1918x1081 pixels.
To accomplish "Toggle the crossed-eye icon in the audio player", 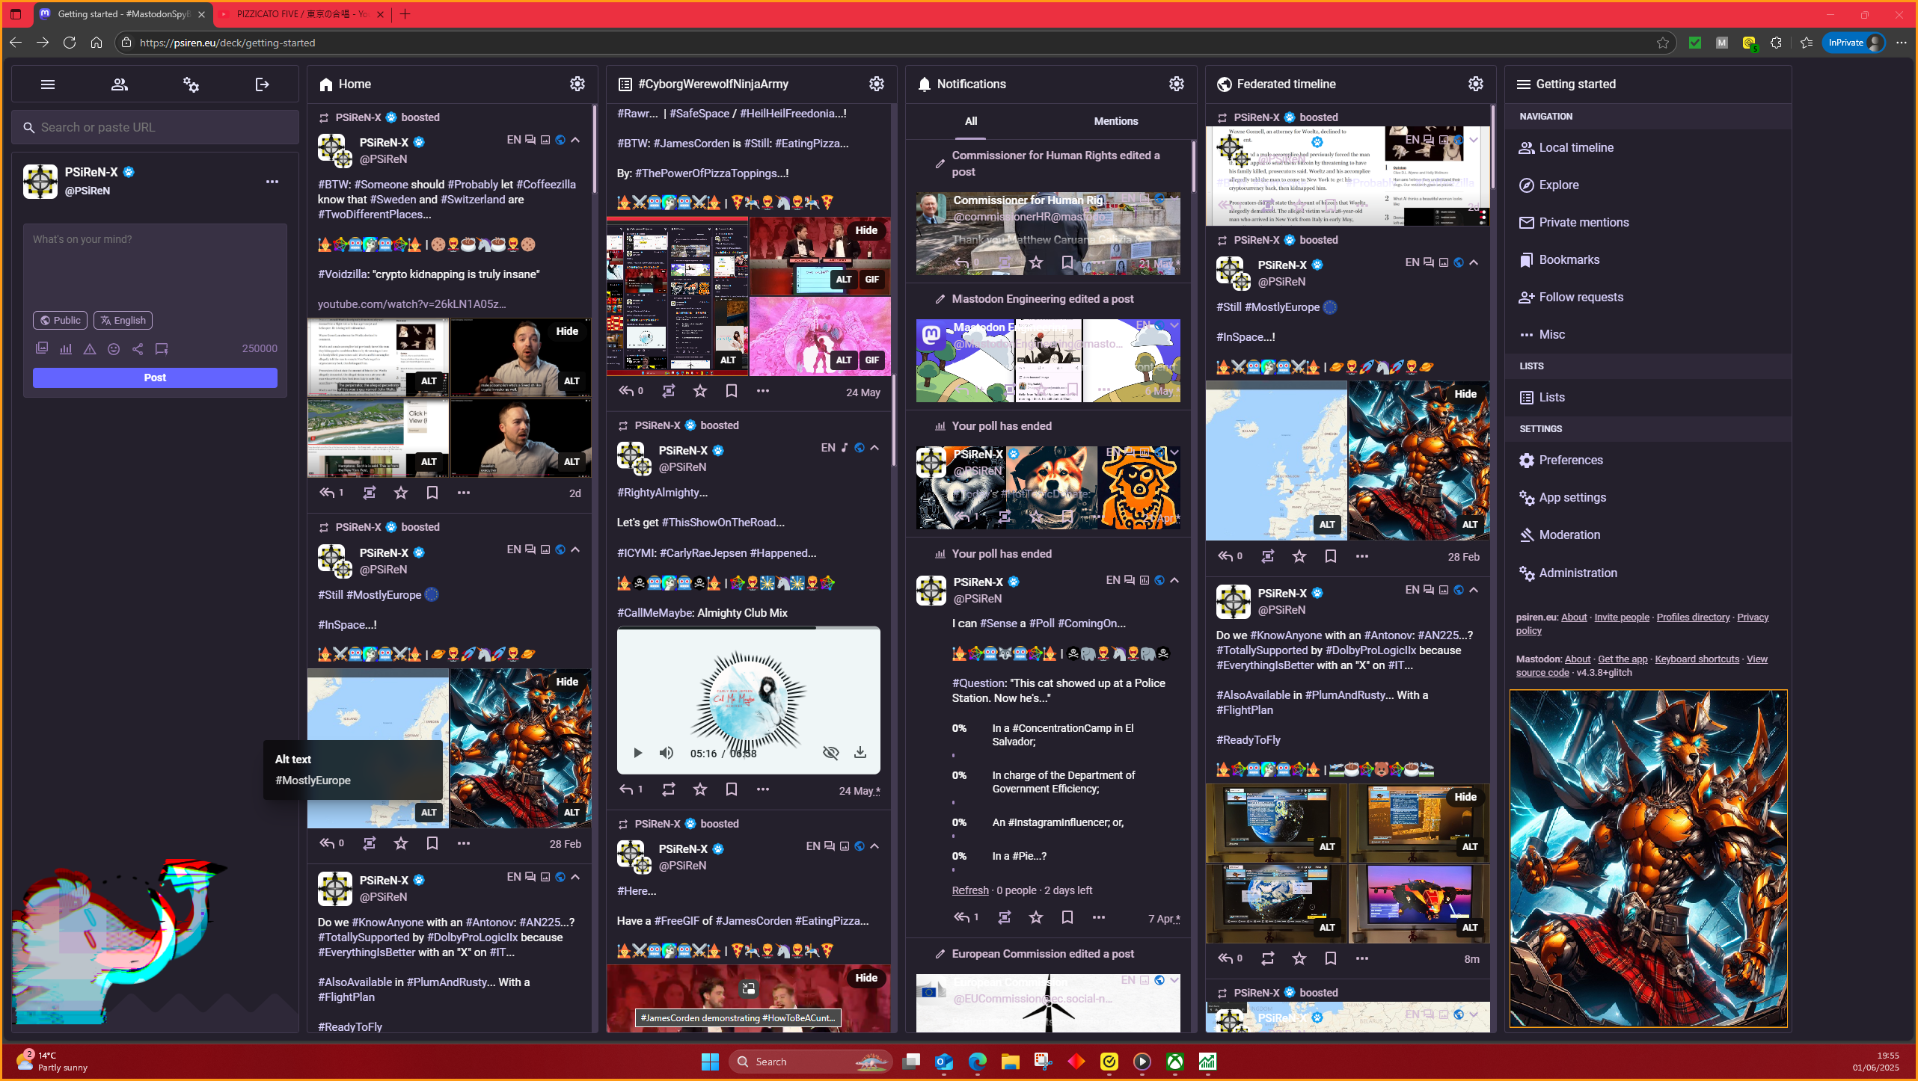I will point(830,753).
